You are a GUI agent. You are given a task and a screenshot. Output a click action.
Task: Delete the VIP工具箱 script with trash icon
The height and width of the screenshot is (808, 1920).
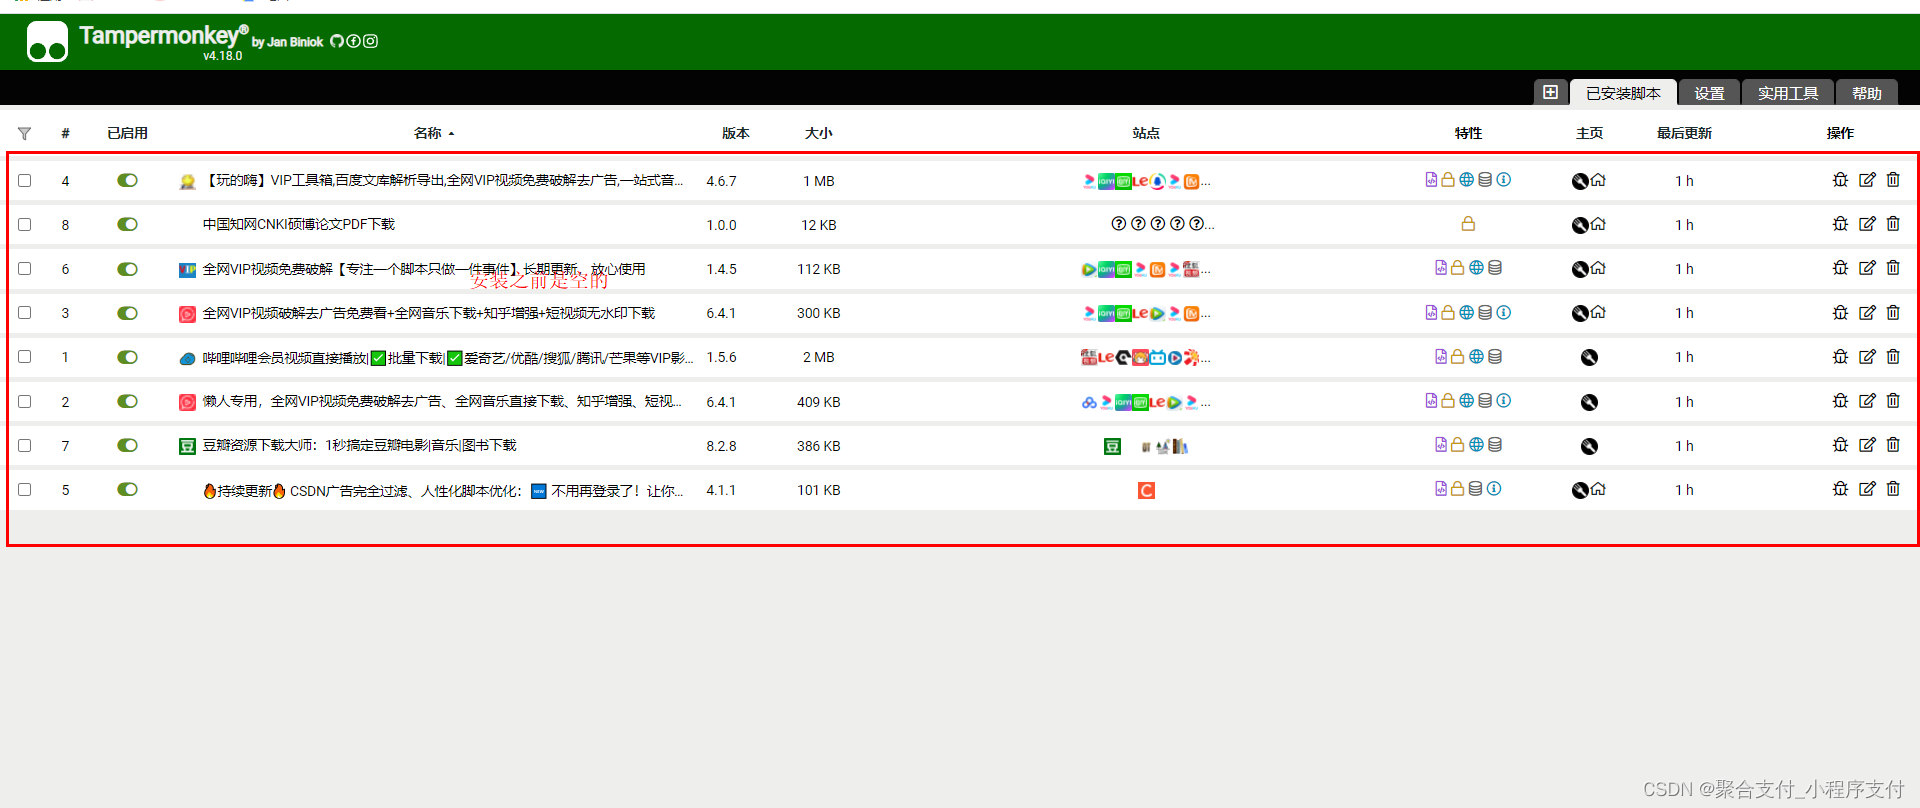click(x=1893, y=180)
